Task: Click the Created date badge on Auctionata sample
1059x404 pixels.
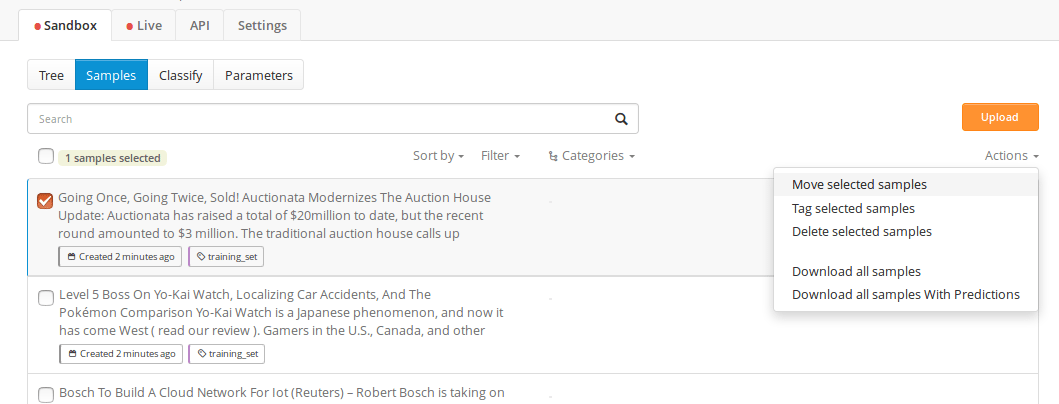Action: pos(121,257)
